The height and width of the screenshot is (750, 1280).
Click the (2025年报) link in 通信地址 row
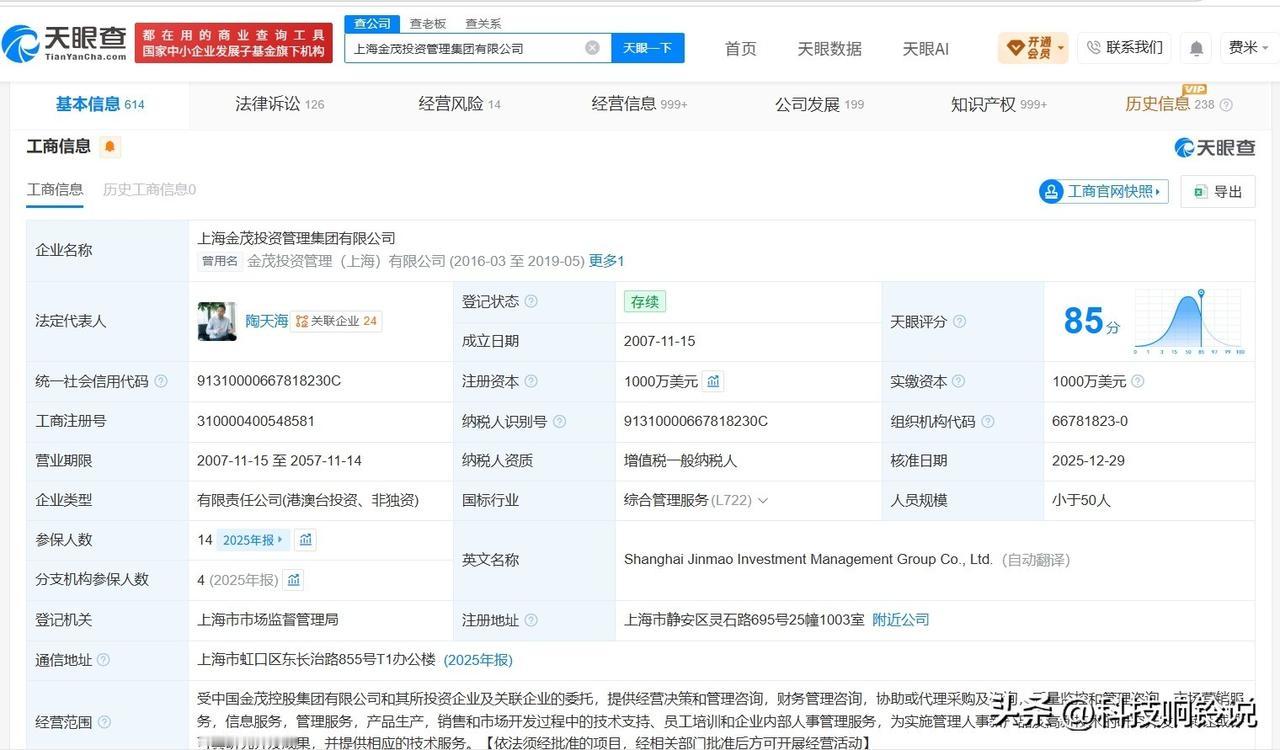coord(478,660)
